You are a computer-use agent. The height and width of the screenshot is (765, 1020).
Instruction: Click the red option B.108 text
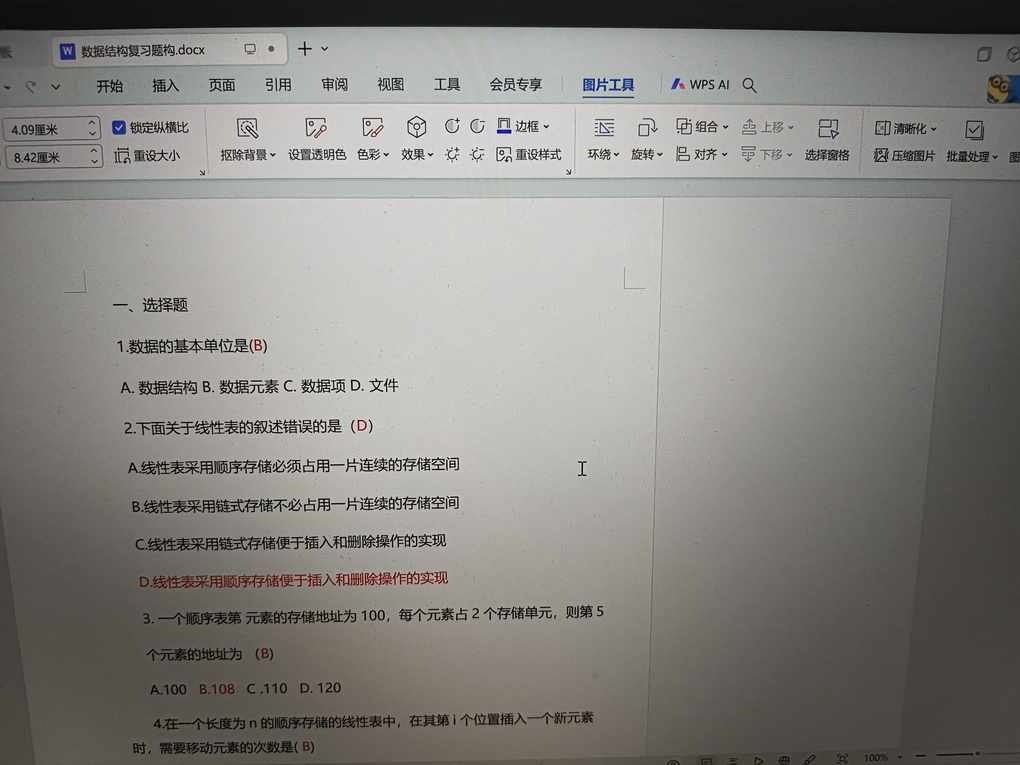pos(217,688)
